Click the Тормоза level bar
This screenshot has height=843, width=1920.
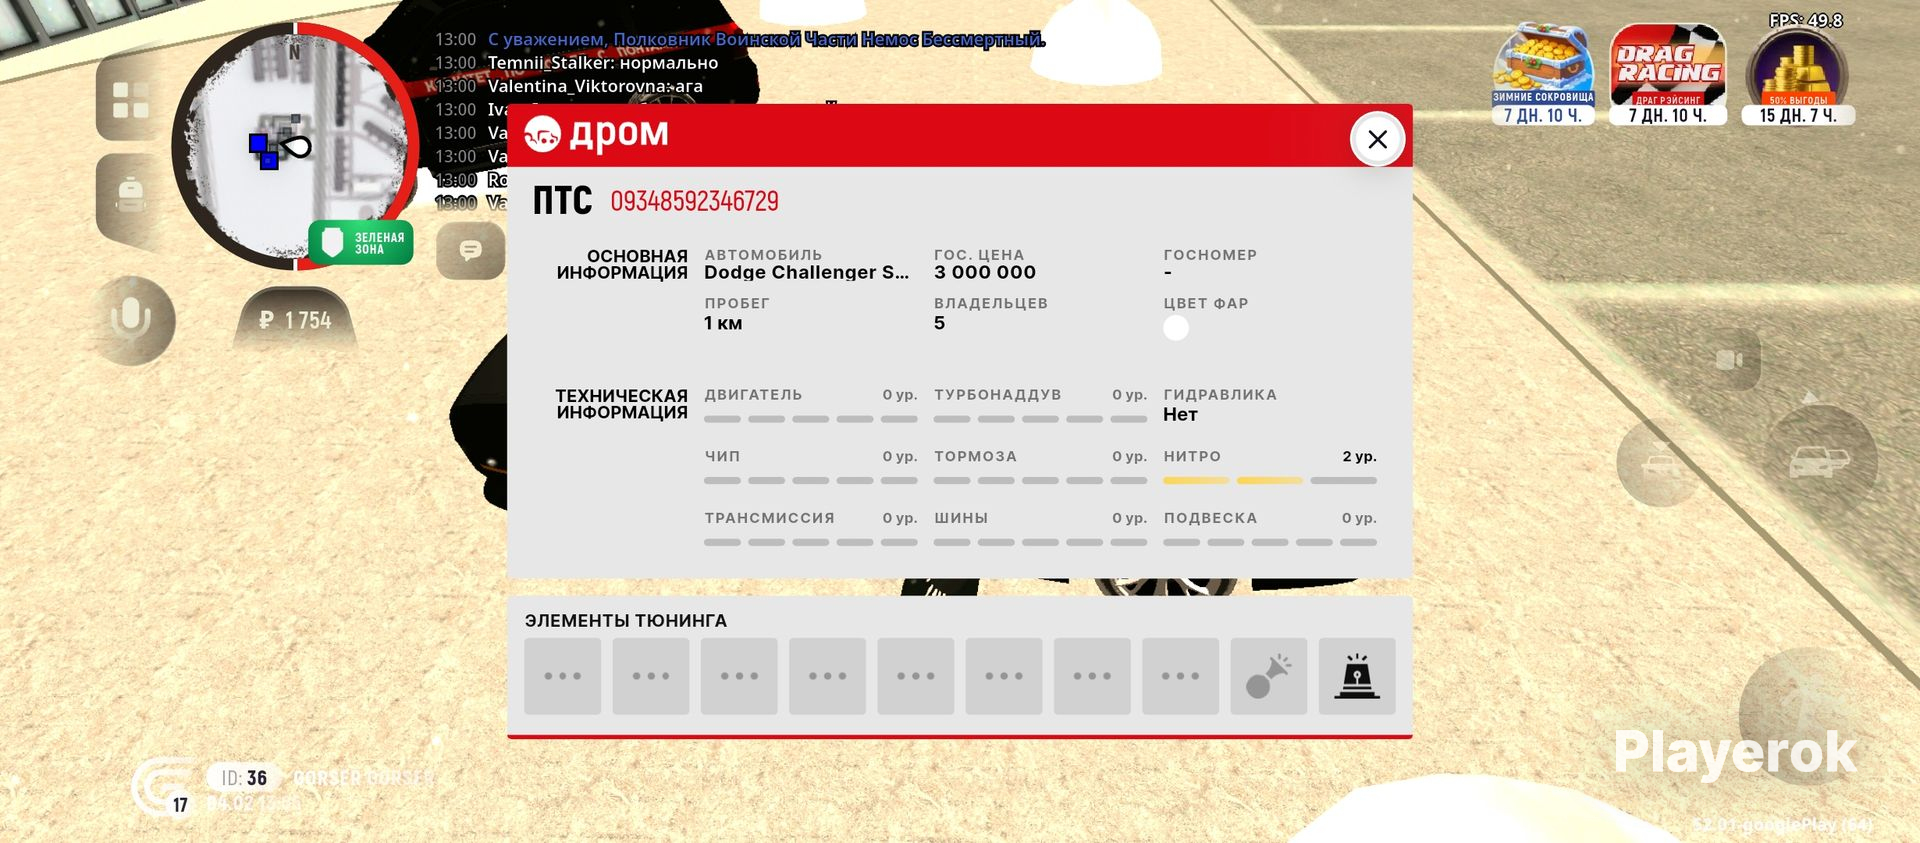pos(1041,481)
